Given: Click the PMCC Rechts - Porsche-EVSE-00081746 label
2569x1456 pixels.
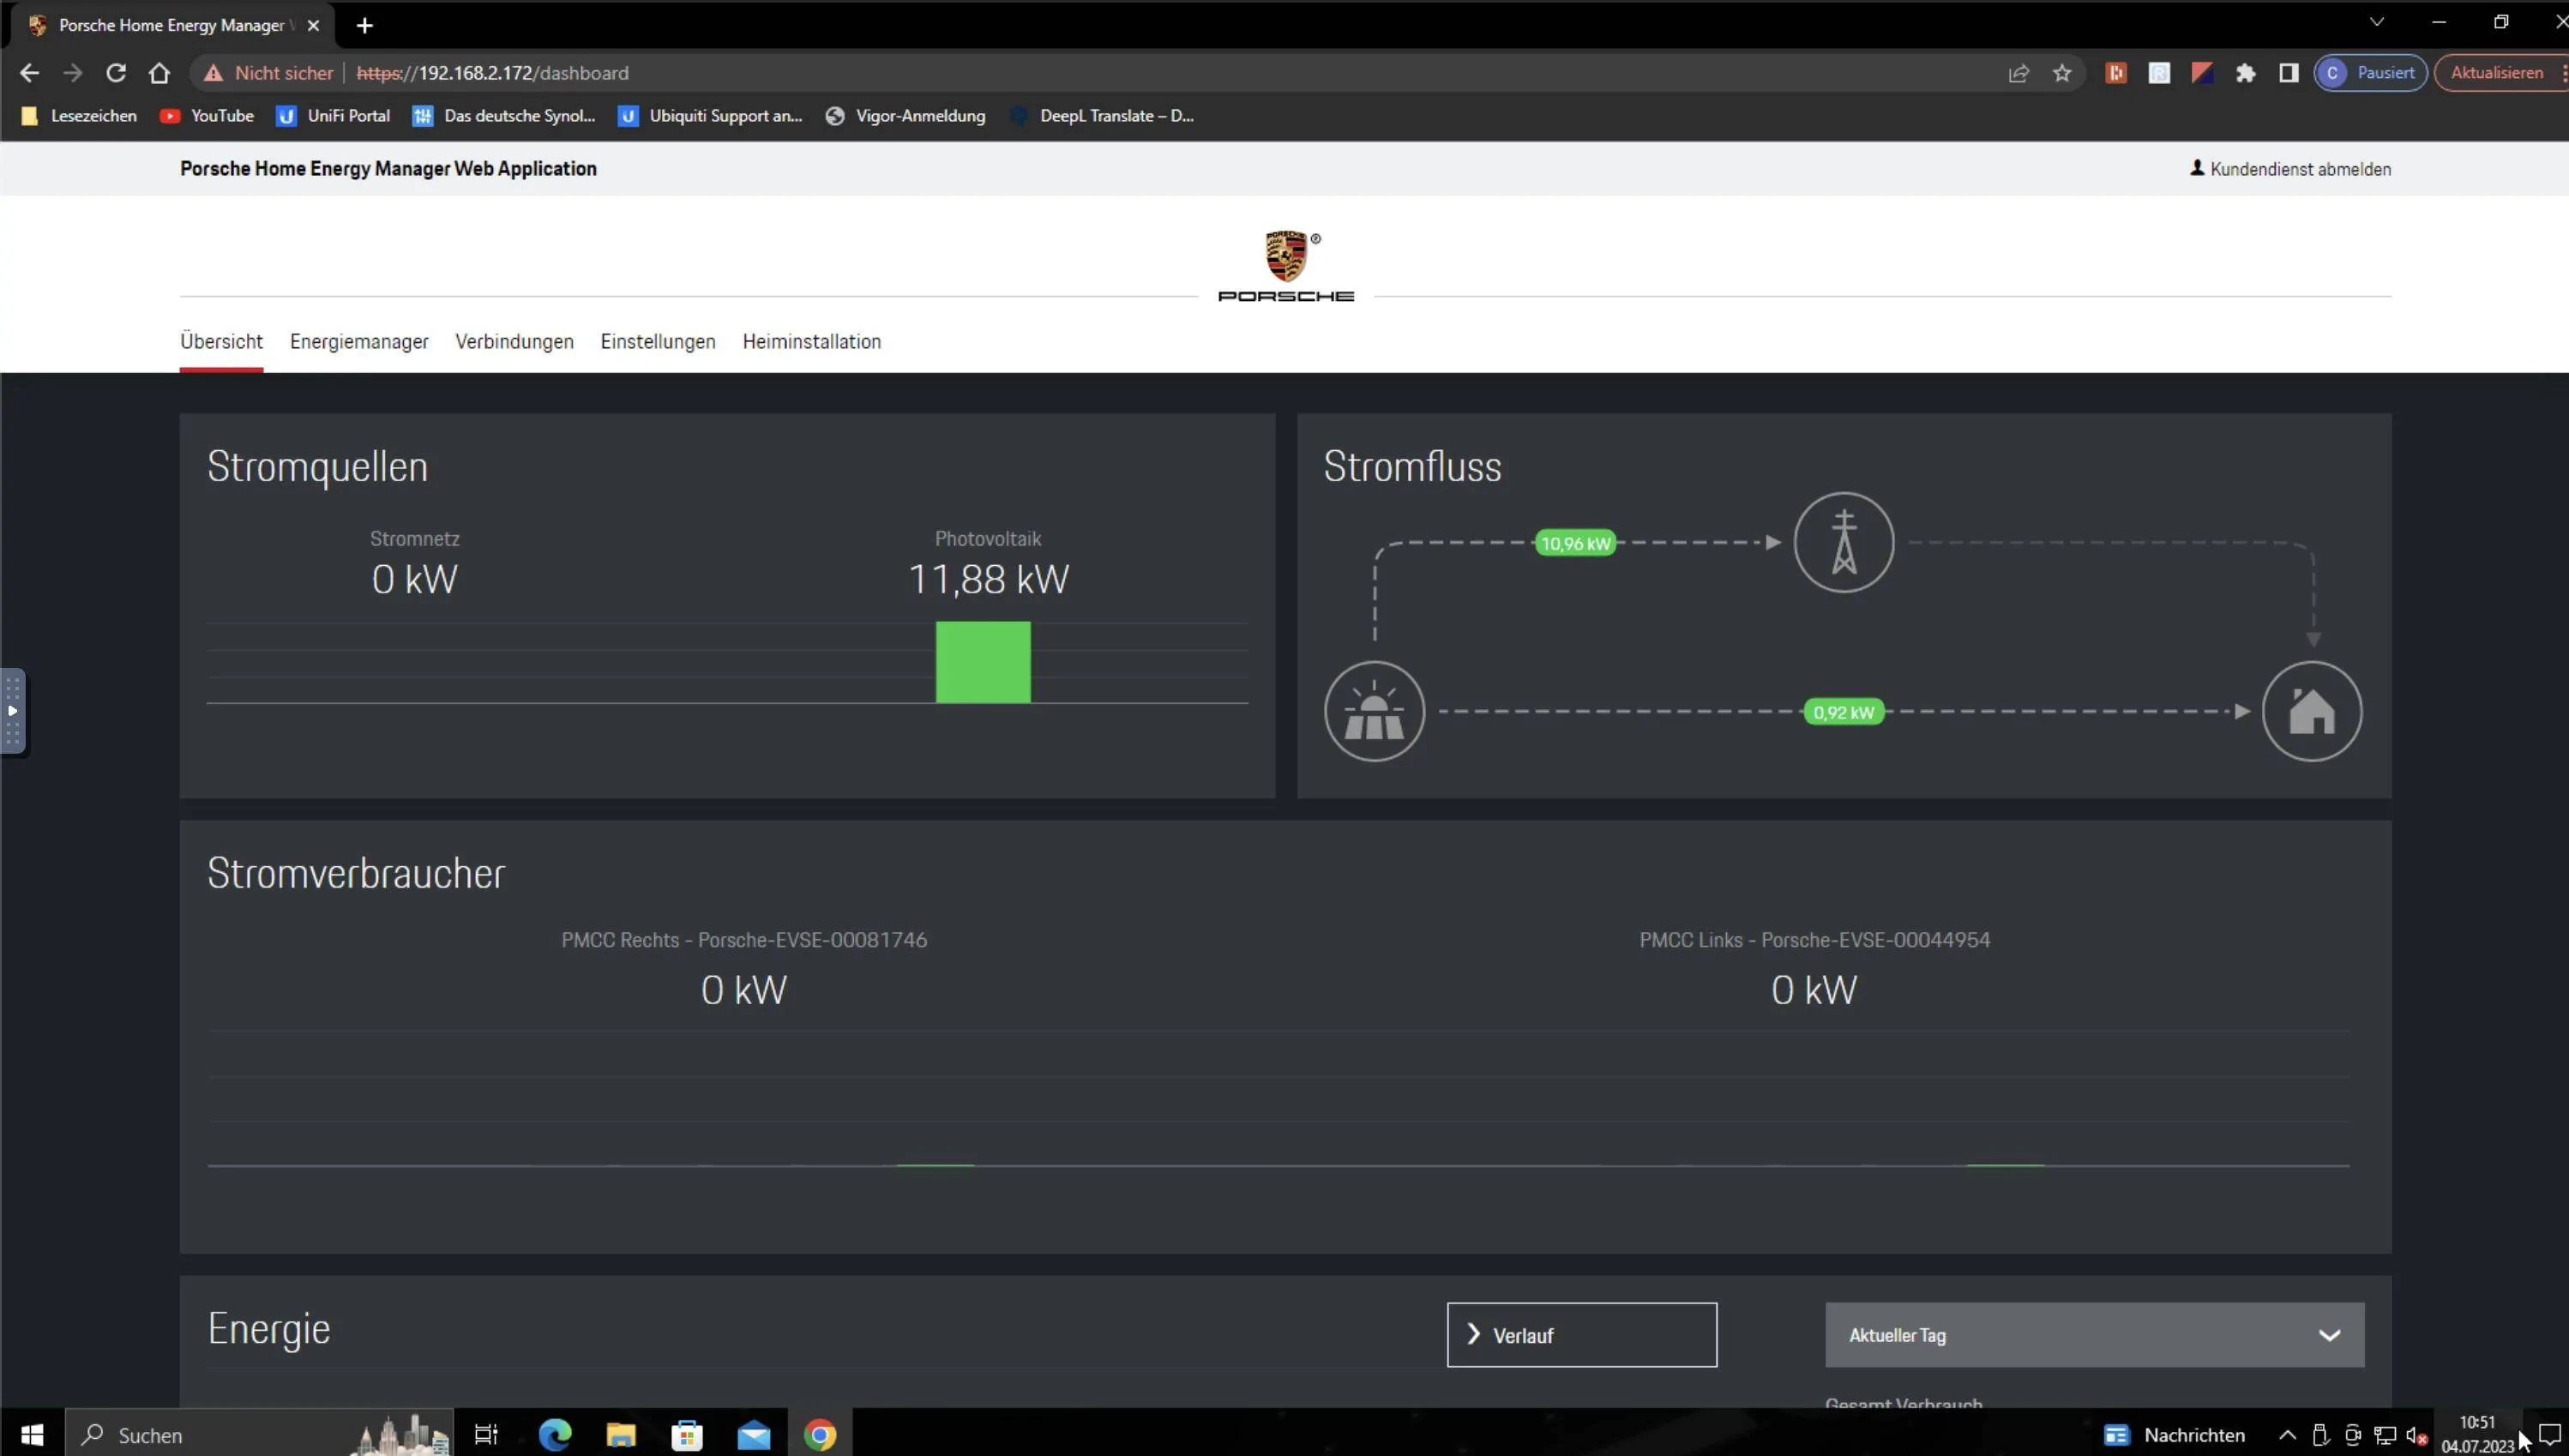Looking at the screenshot, I should (x=744, y=940).
